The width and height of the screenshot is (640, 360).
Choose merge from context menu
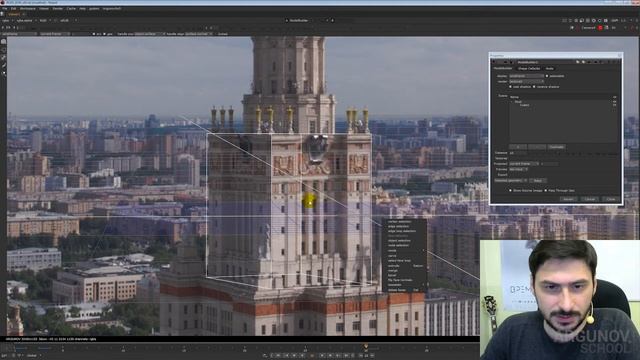pyautogui.click(x=393, y=271)
